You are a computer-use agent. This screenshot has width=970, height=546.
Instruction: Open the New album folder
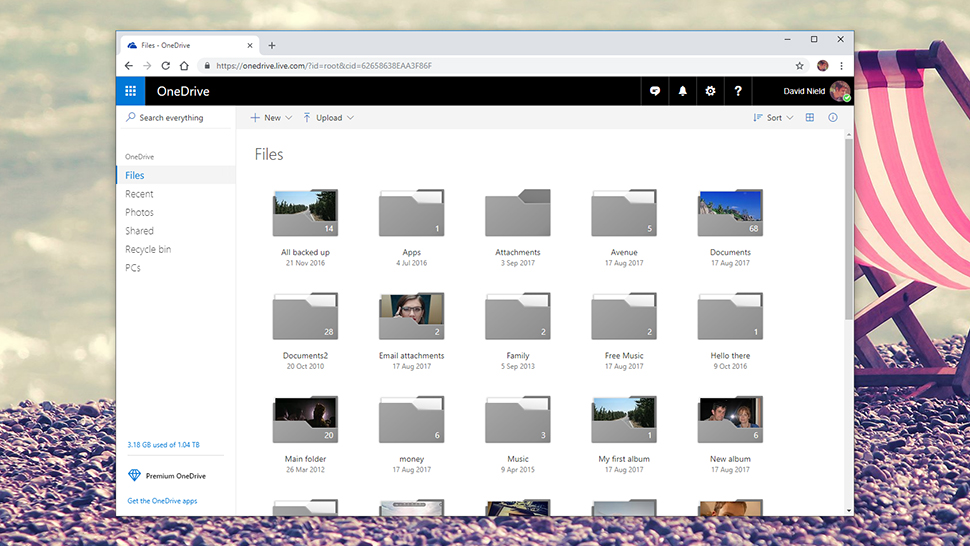pos(730,419)
